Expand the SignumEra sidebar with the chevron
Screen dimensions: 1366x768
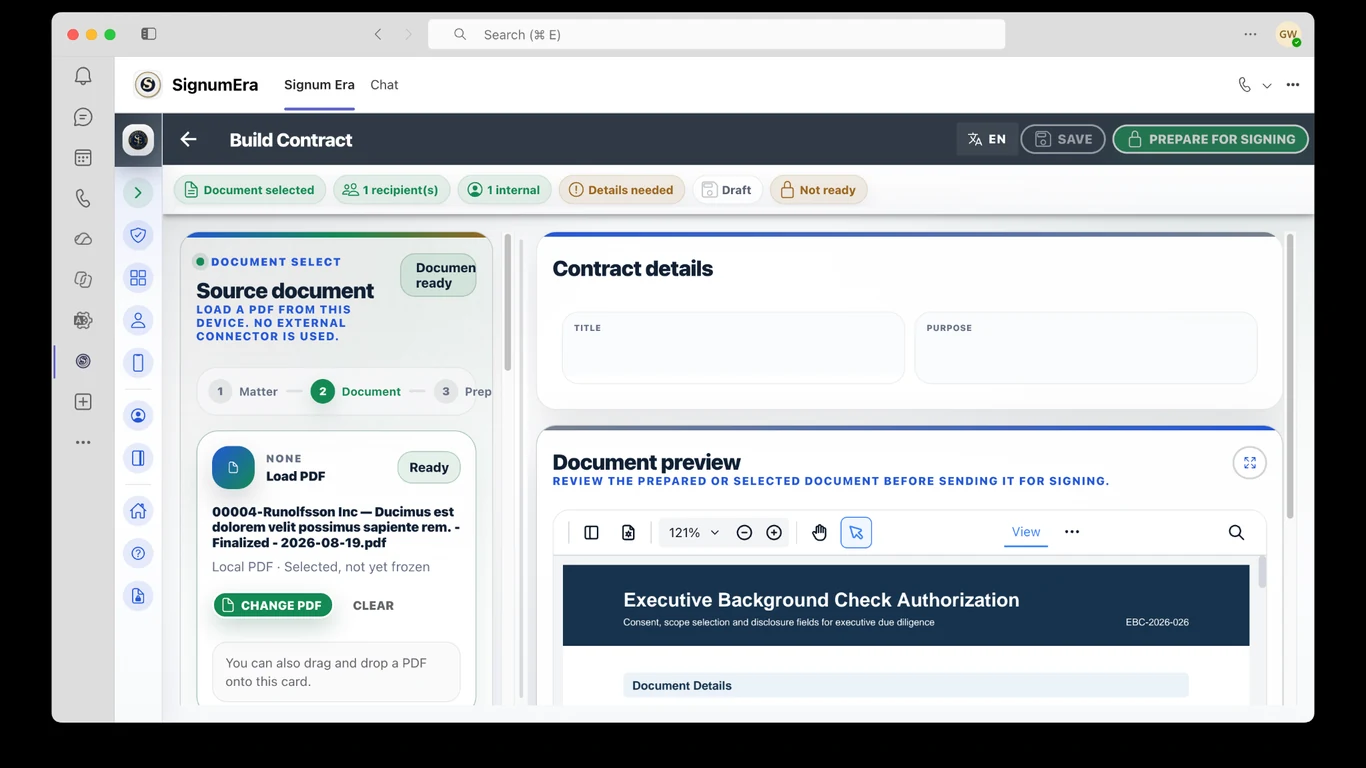pyautogui.click(x=138, y=192)
